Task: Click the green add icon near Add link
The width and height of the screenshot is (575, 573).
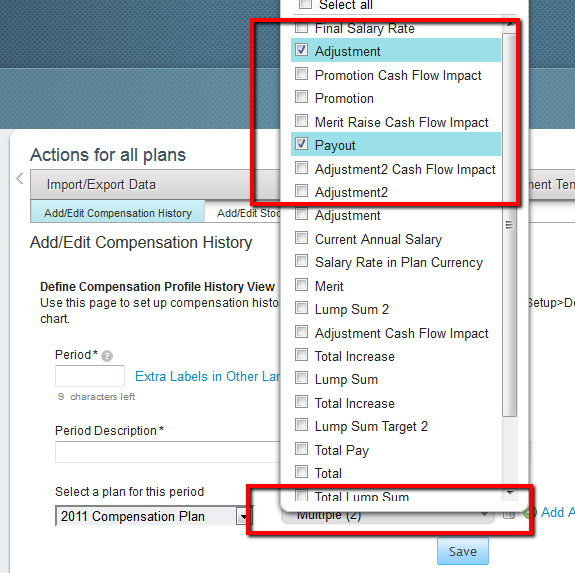Action: (531, 513)
